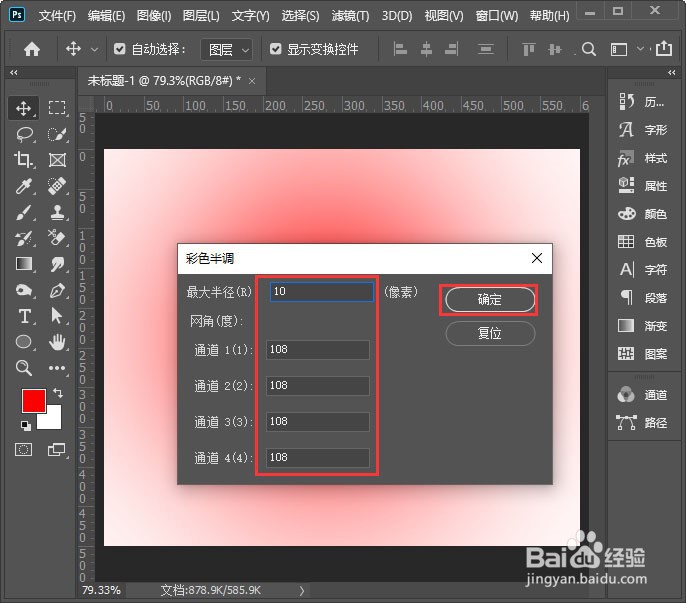Click the 通道 4 angle field
This screenshot has height=603, width=686.
[318, 458]
